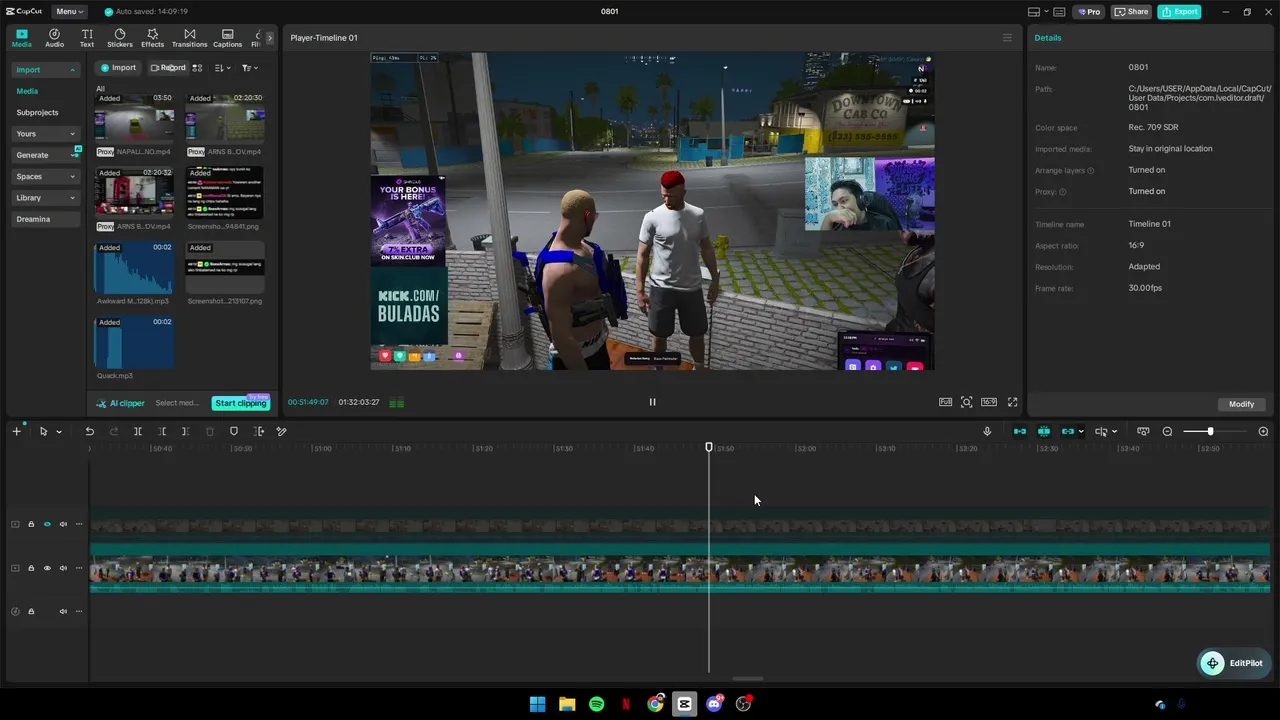
Task: Open the Stickers panel
Action: coord(120,38)
